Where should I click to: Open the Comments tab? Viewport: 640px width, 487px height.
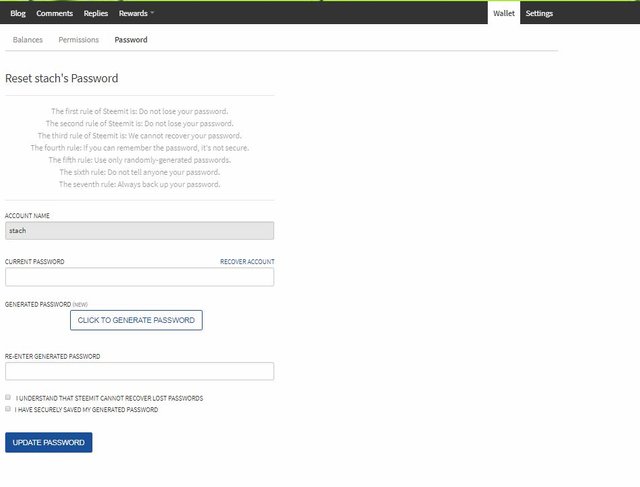tap(54, 13)
